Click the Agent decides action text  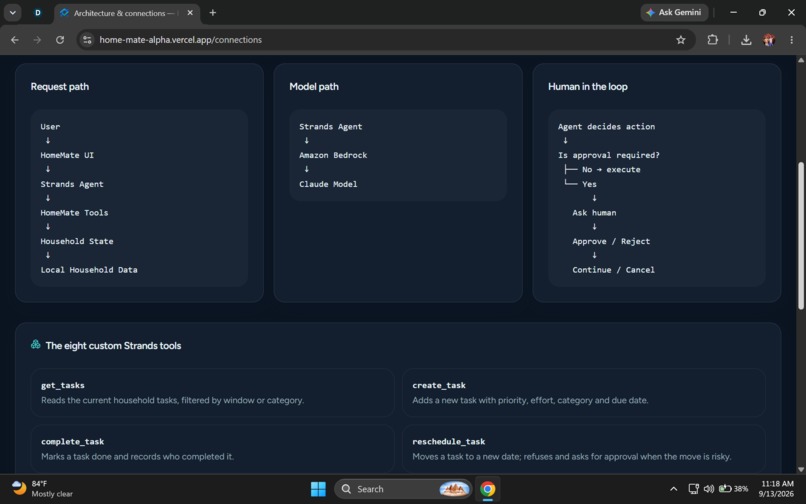(x=606, y=127)
